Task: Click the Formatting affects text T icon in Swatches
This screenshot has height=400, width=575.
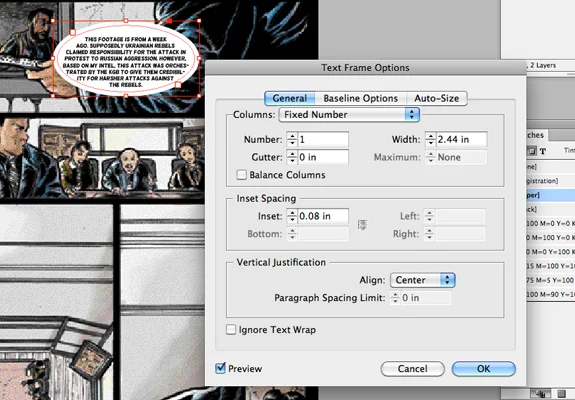Action: pyautogui.click(x=543, y=151)
